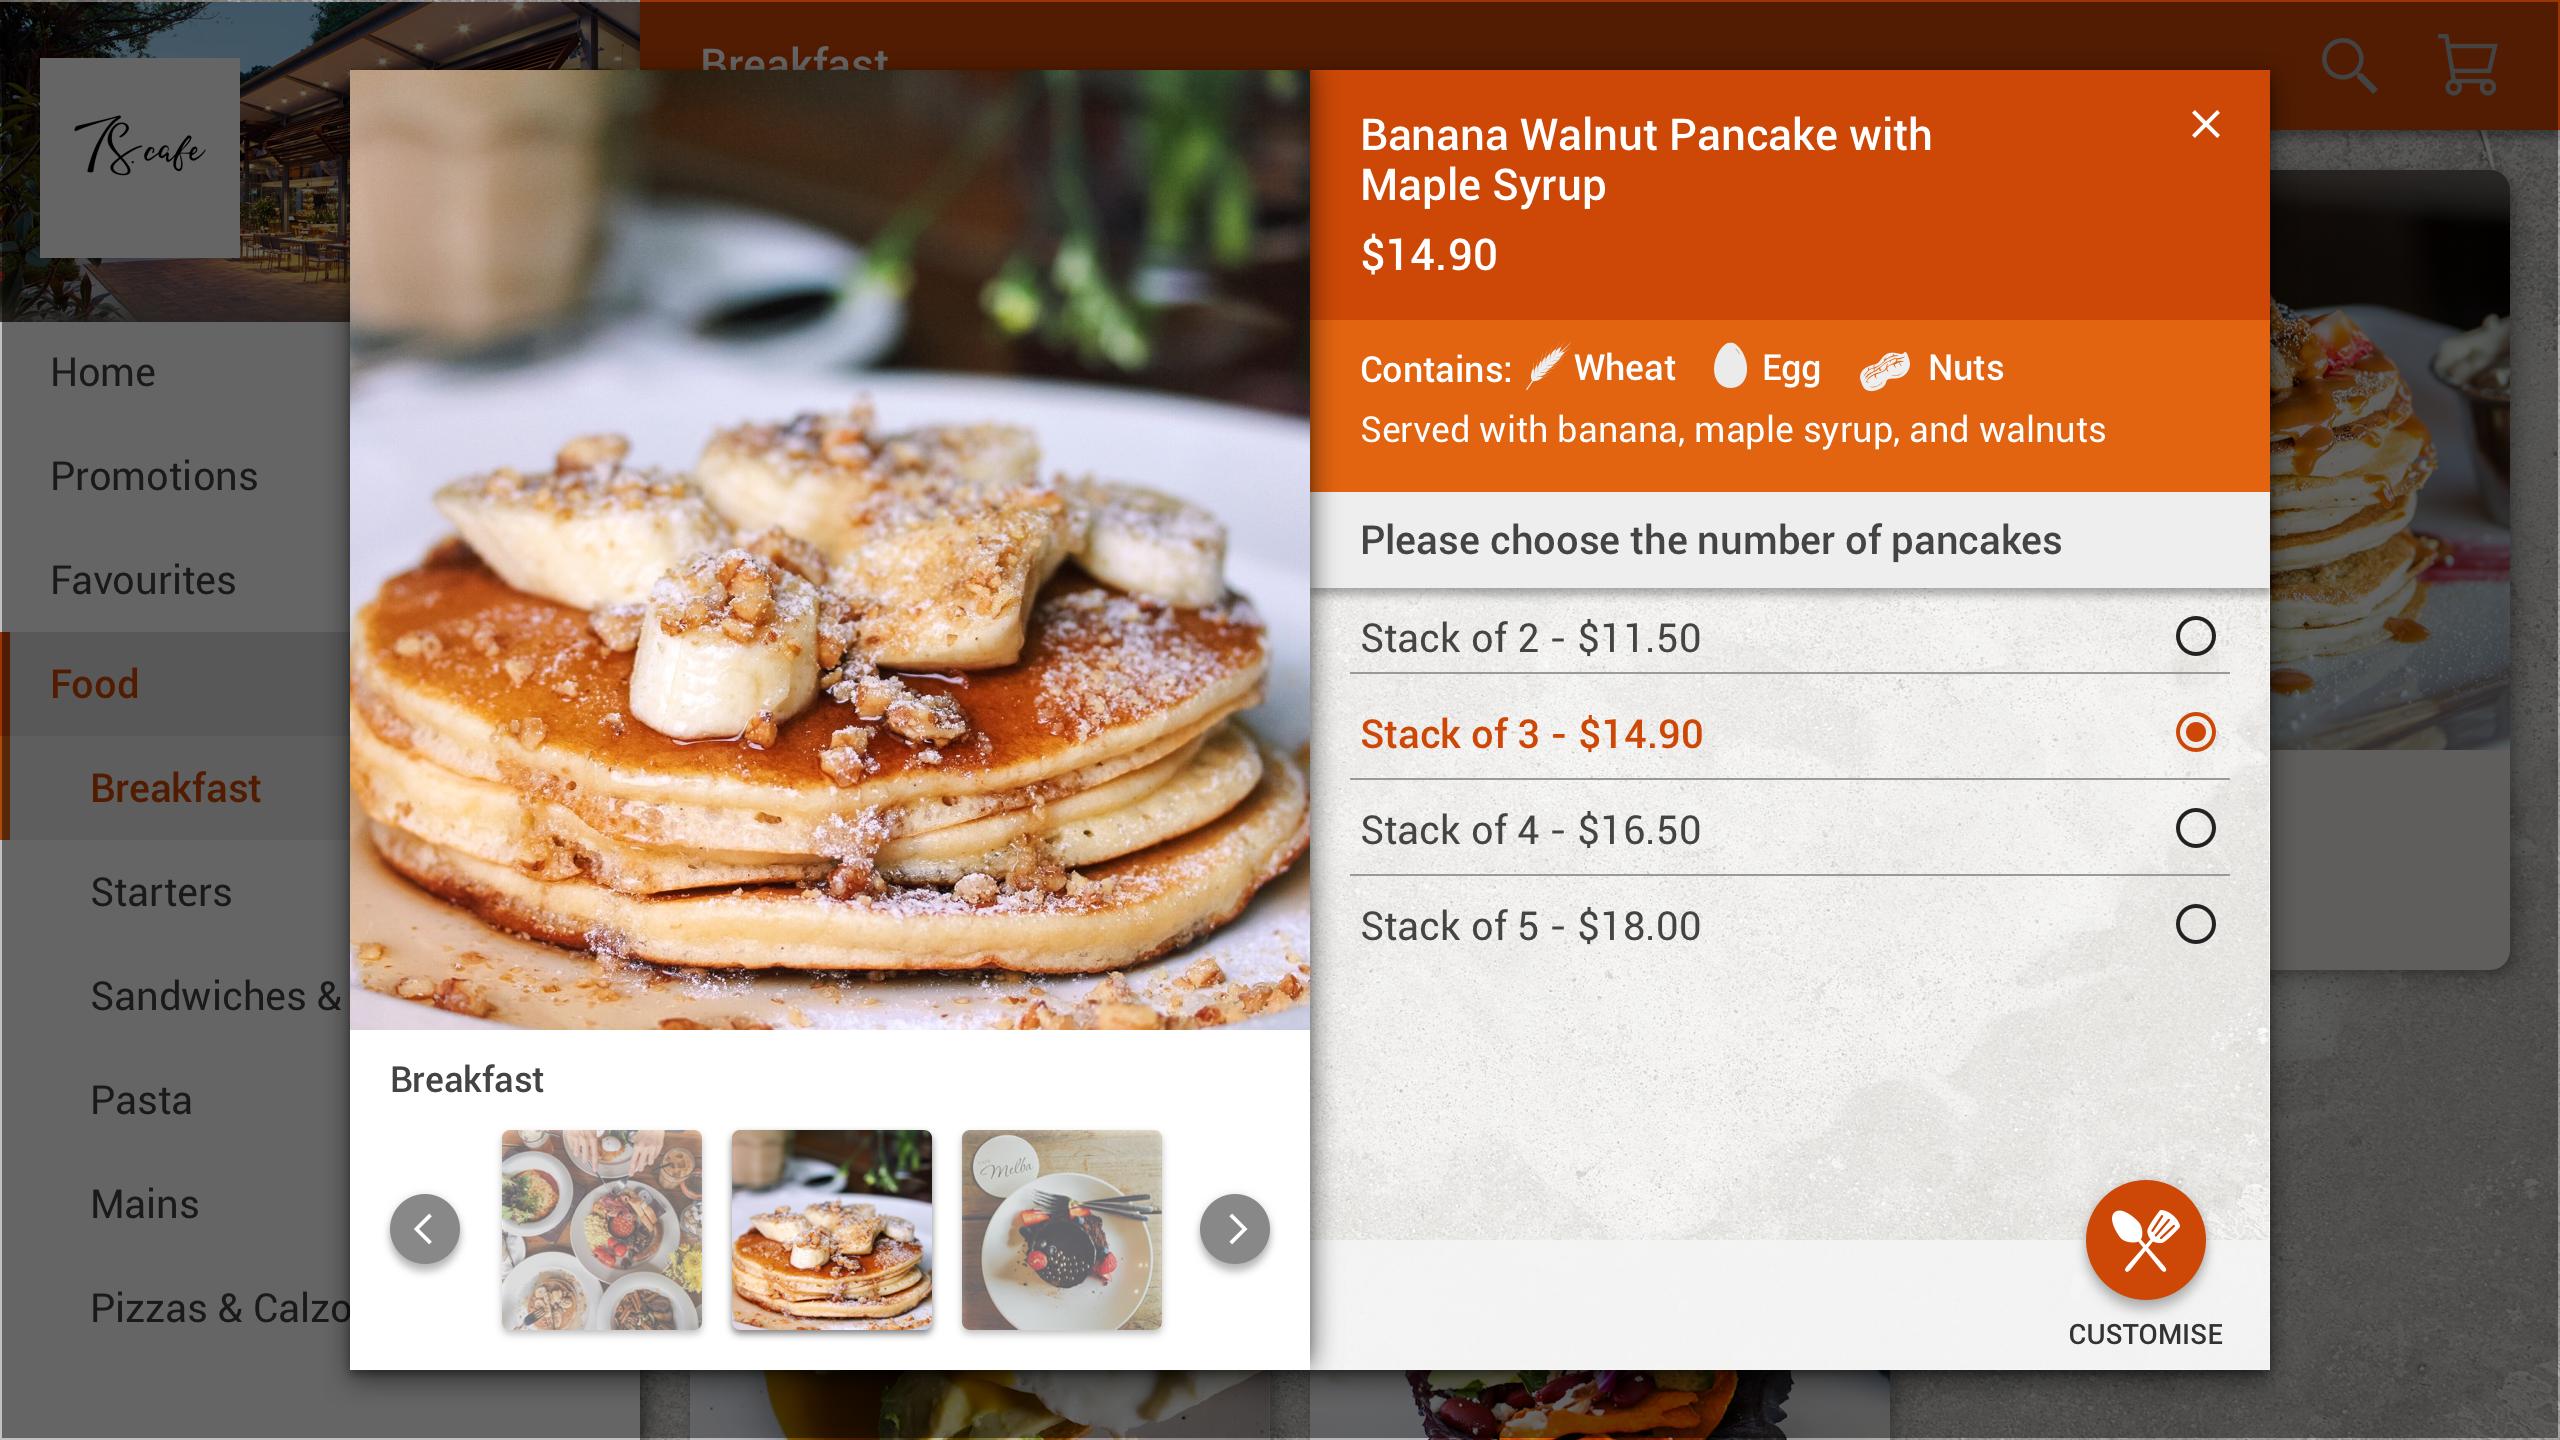View the breakfast platter thumbnail
The width and height of the screenshot is (2560, 1440).
pyautogui.click(x=602, y=1229)
